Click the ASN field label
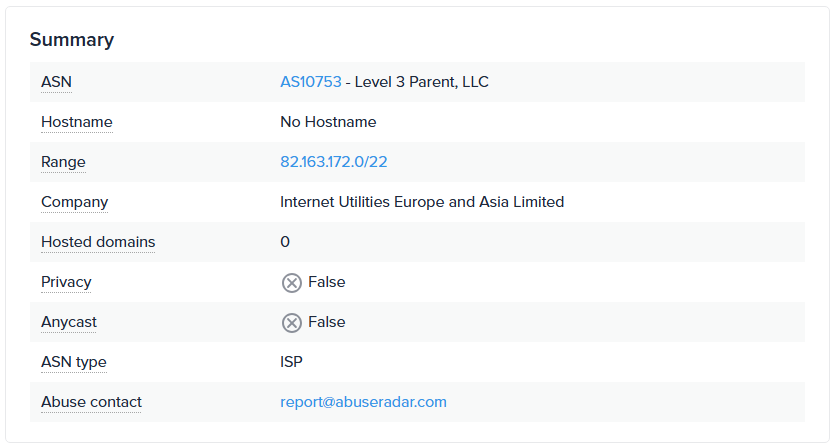Screen dimensions: 836x448 [56, 82]
